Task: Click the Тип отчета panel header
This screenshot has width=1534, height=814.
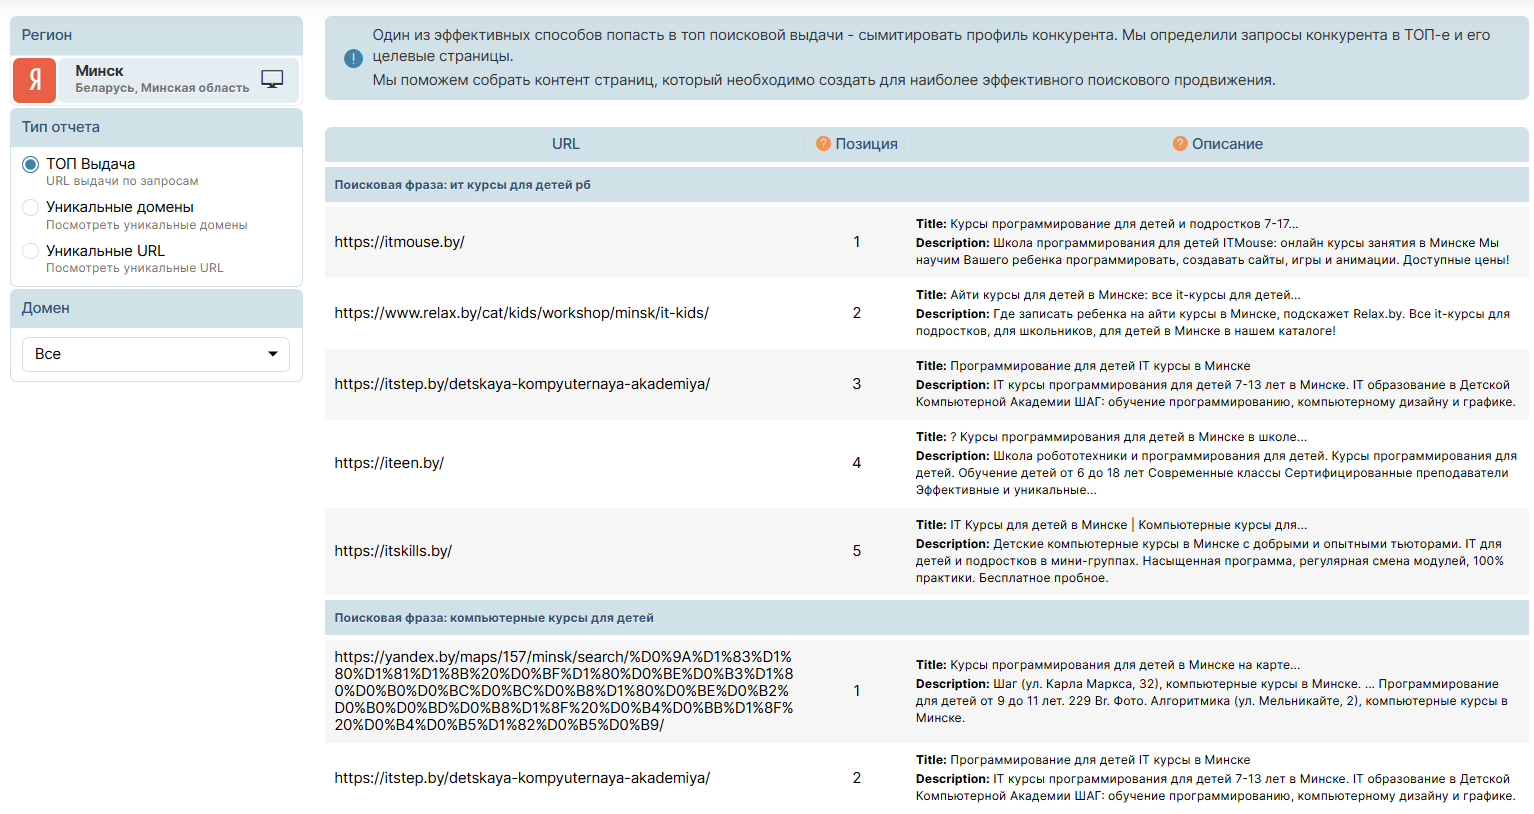Action: point(156,127)
